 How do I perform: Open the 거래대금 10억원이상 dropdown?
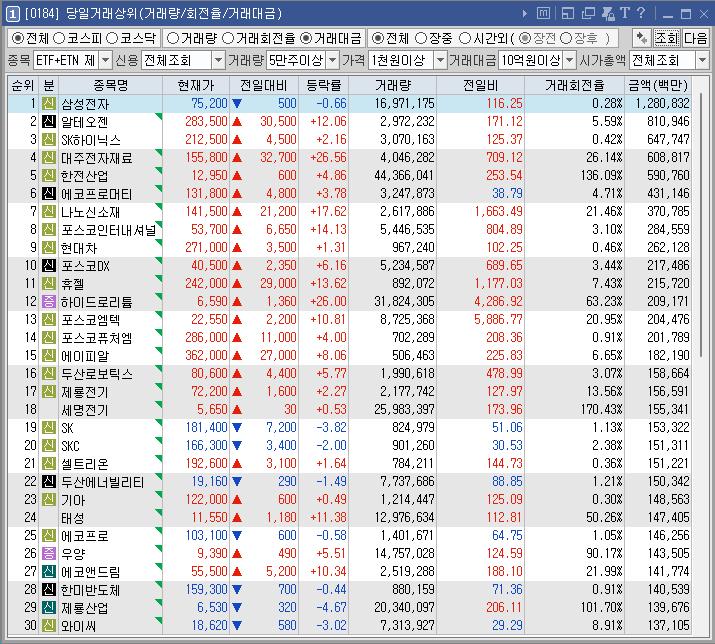[570, 60]
